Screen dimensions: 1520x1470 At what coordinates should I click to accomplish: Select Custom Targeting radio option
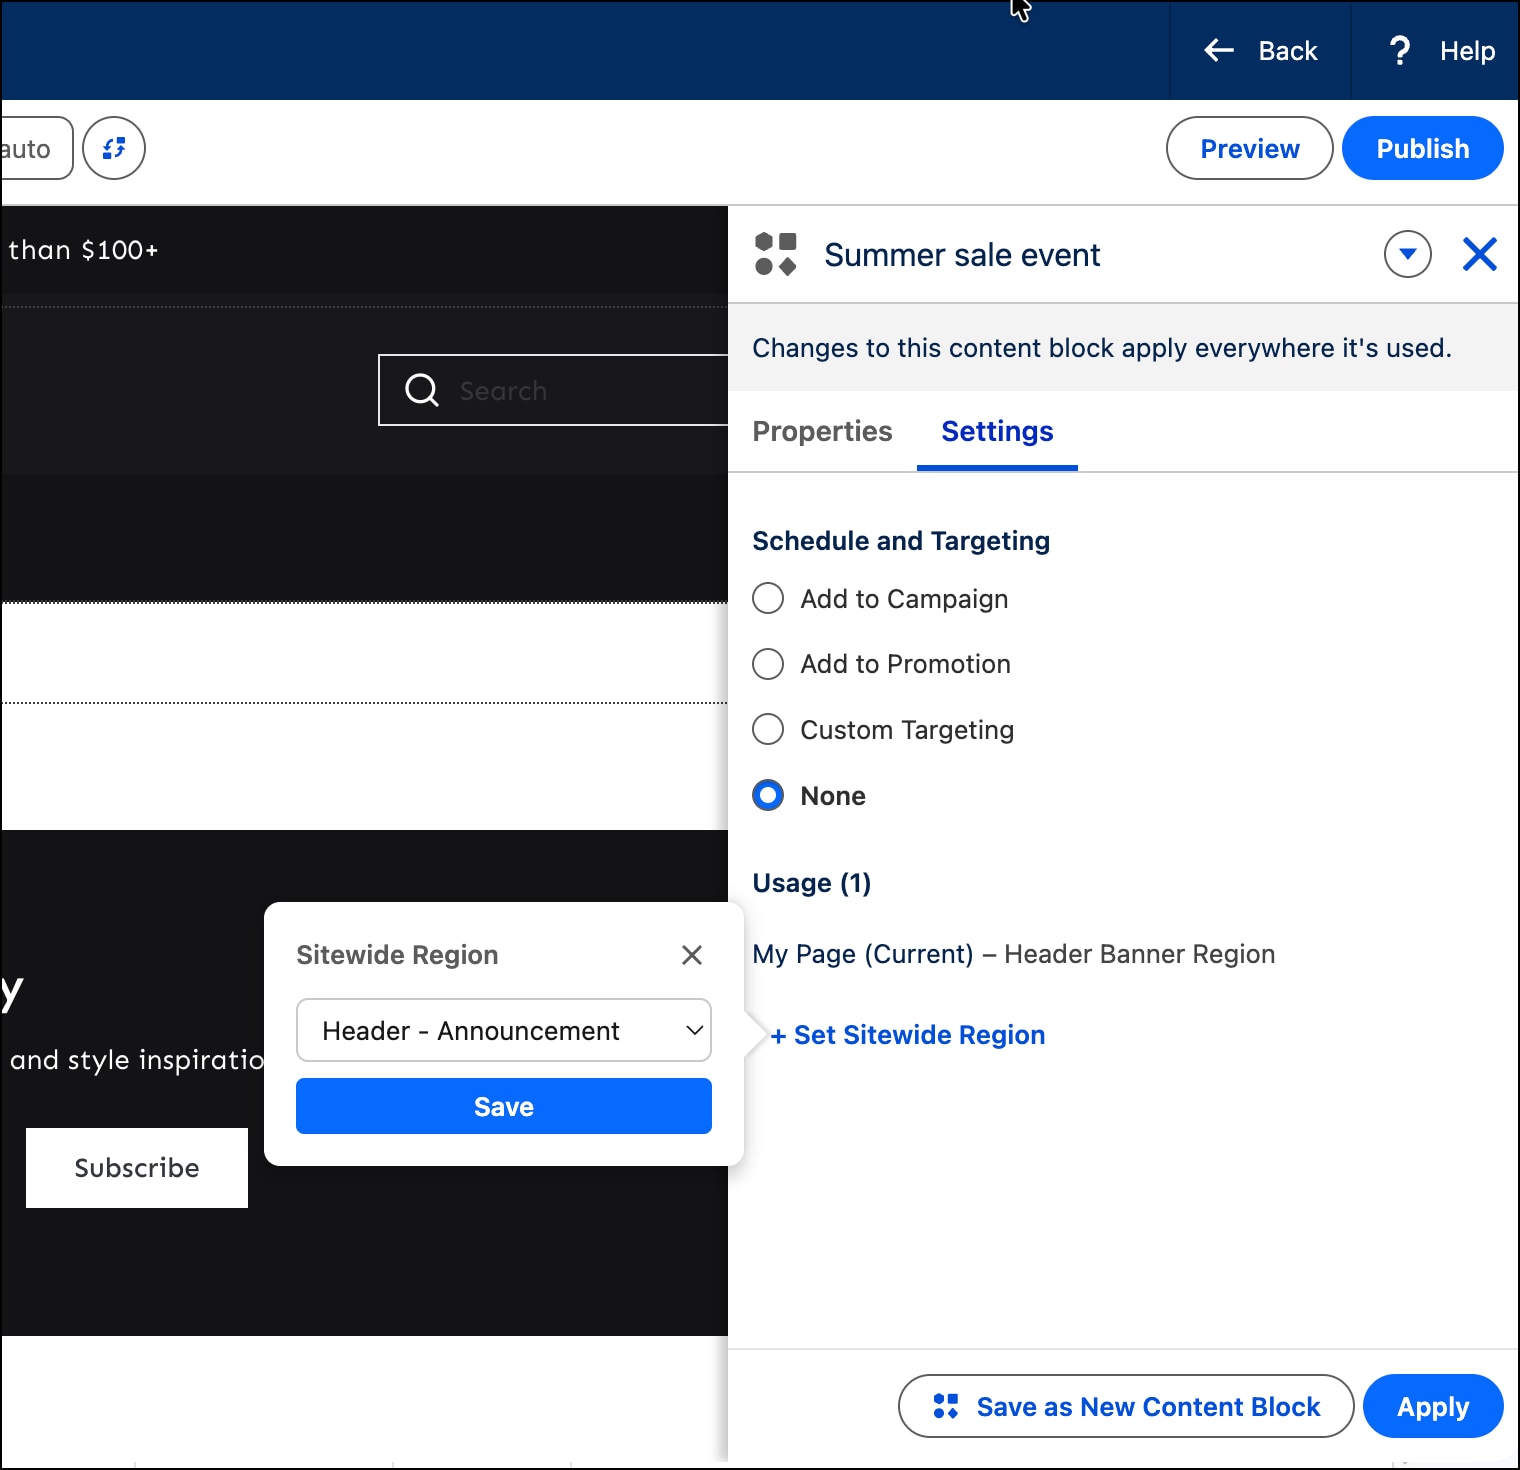pyautogui.click(x=768, y=729)
